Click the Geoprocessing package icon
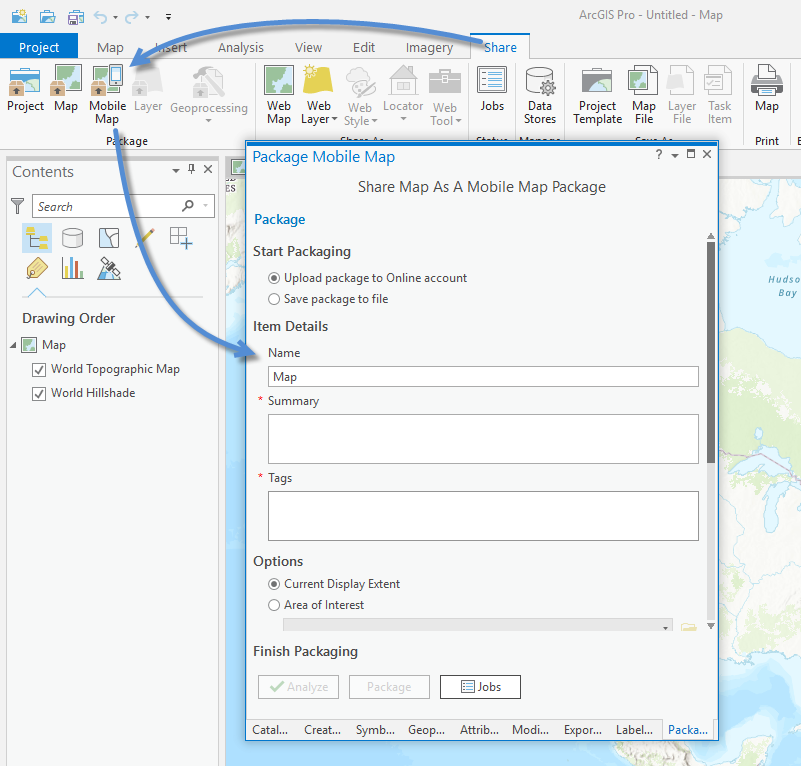 [x=208, y=82]
